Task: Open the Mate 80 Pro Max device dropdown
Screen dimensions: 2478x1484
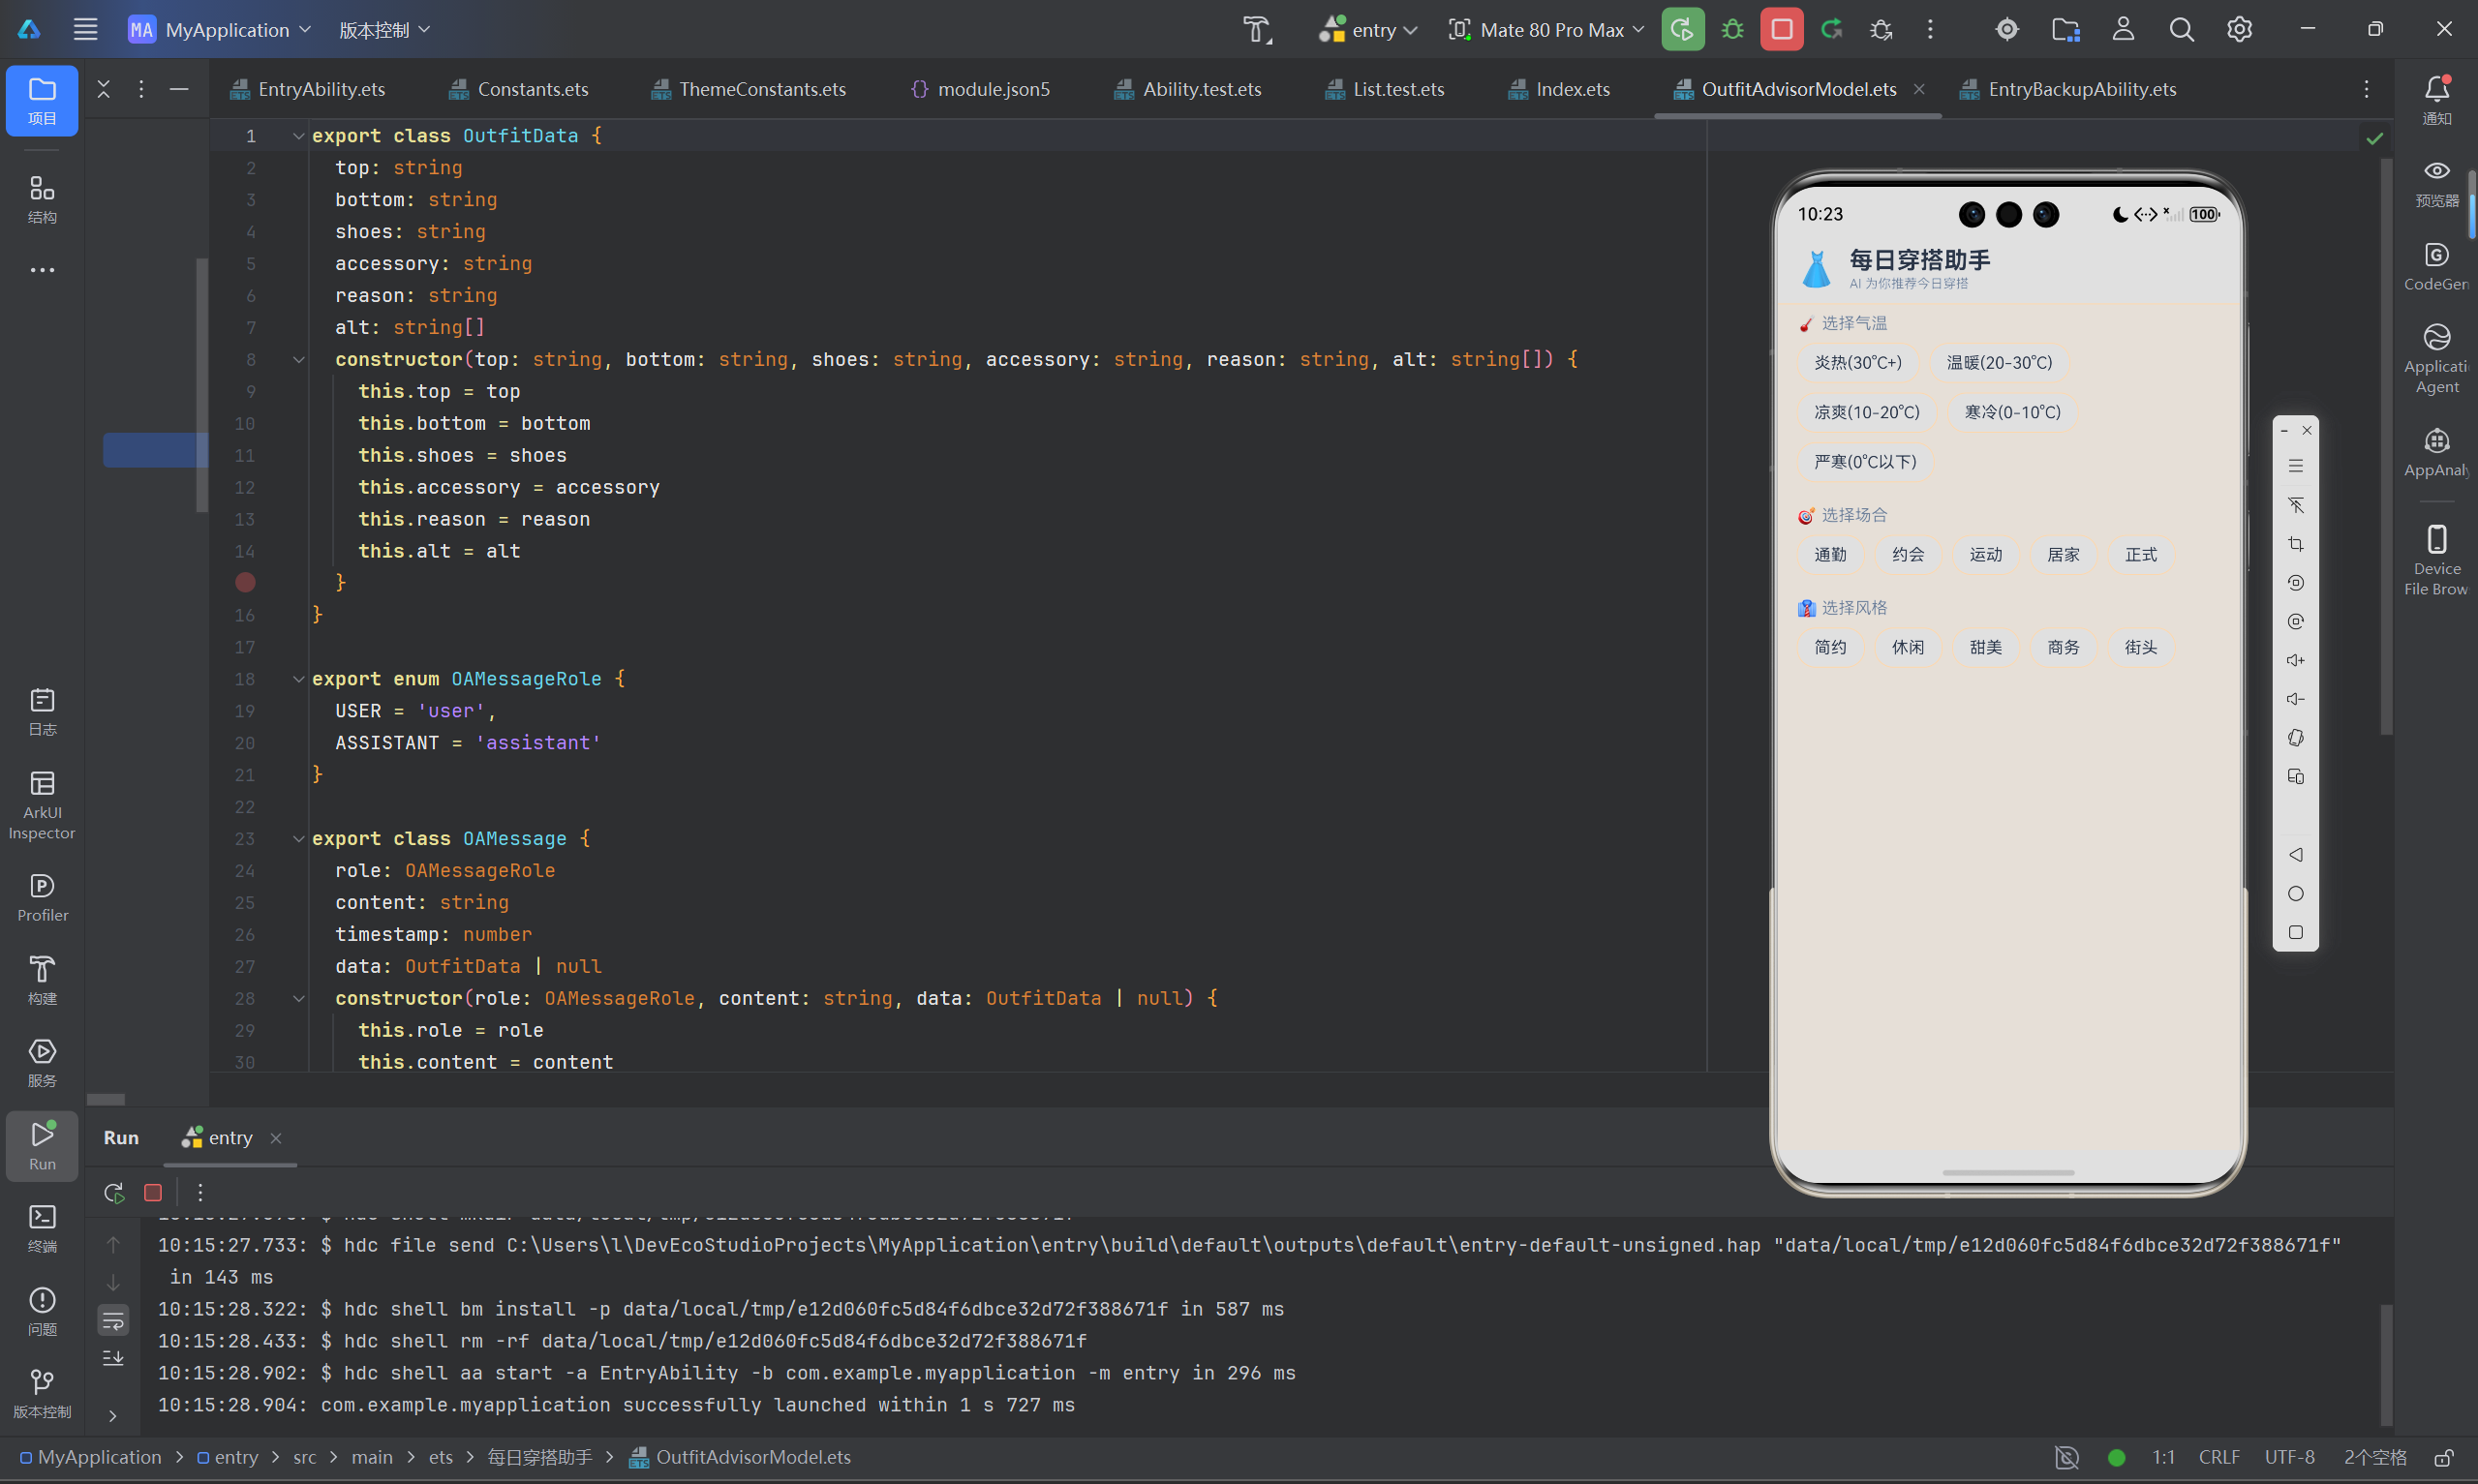Action: pyautogui.click(x=1546, y=30)
